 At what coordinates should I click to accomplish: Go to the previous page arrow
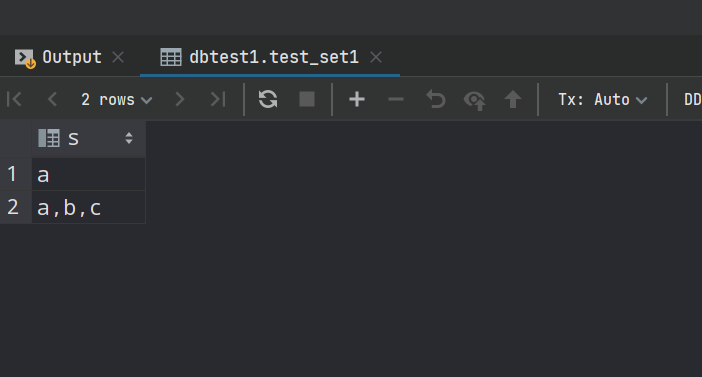52,99
